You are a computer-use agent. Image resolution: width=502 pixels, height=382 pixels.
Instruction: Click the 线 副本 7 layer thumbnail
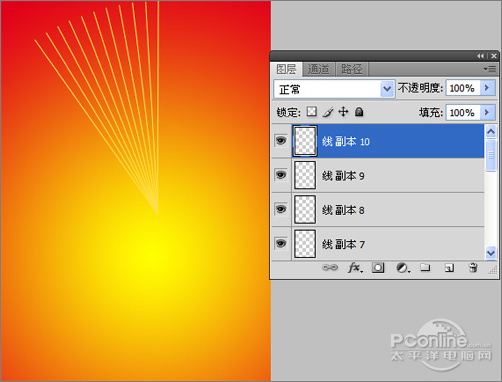click(x=305, y=244)
